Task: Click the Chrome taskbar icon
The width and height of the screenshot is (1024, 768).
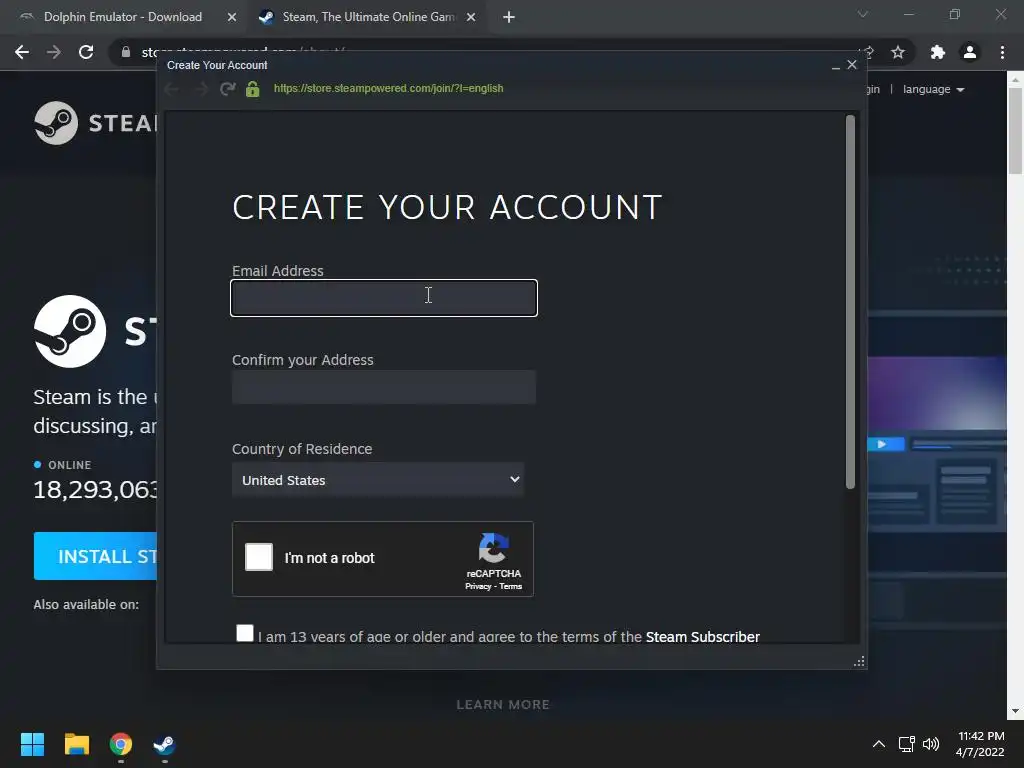Action: [121, 744]
